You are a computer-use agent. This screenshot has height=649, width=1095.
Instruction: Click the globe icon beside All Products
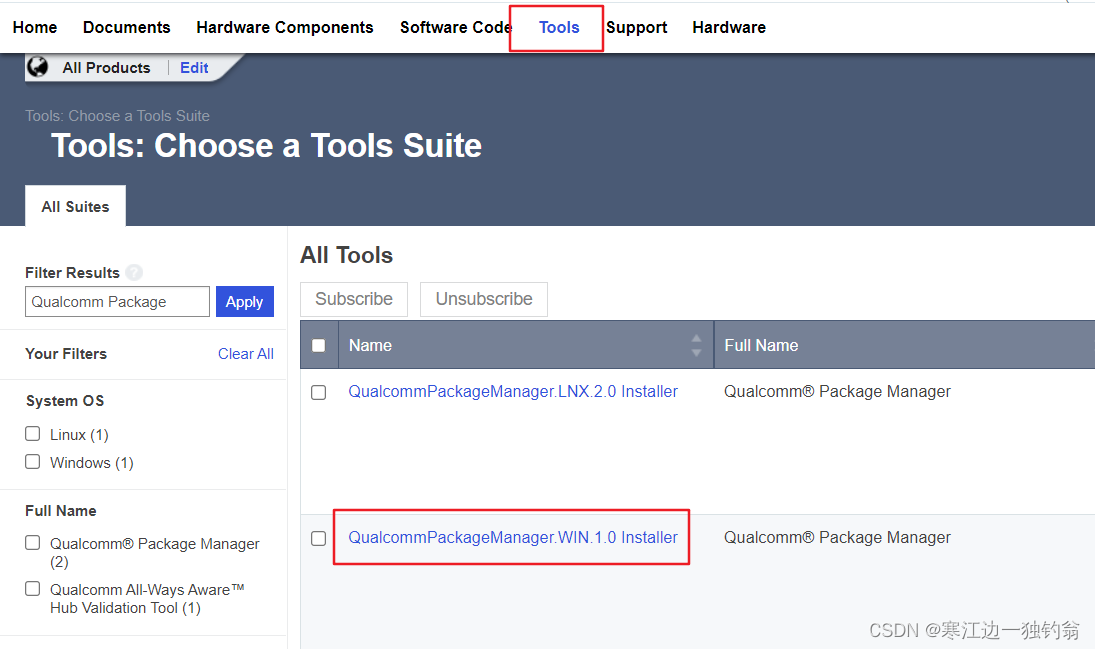pyautogui.click(x=38, y=67)
